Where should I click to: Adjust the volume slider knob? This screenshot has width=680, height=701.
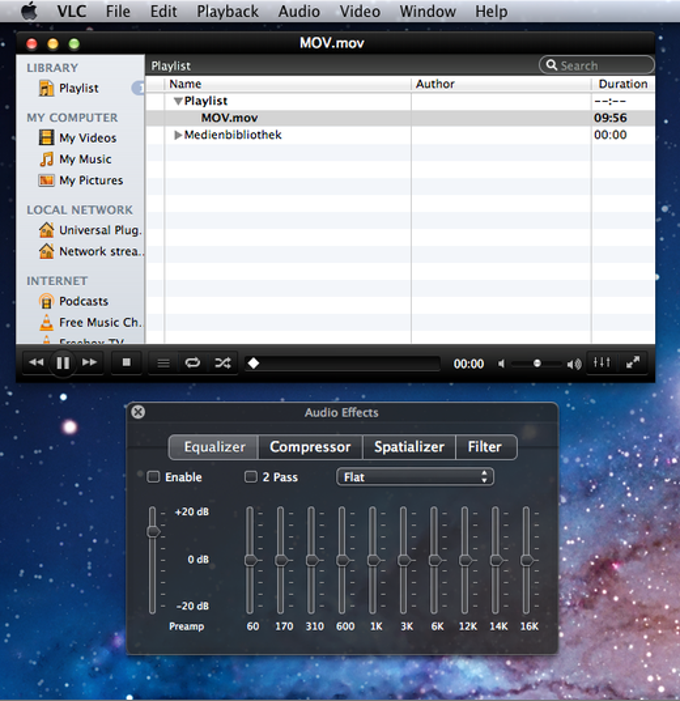point(537,363)
